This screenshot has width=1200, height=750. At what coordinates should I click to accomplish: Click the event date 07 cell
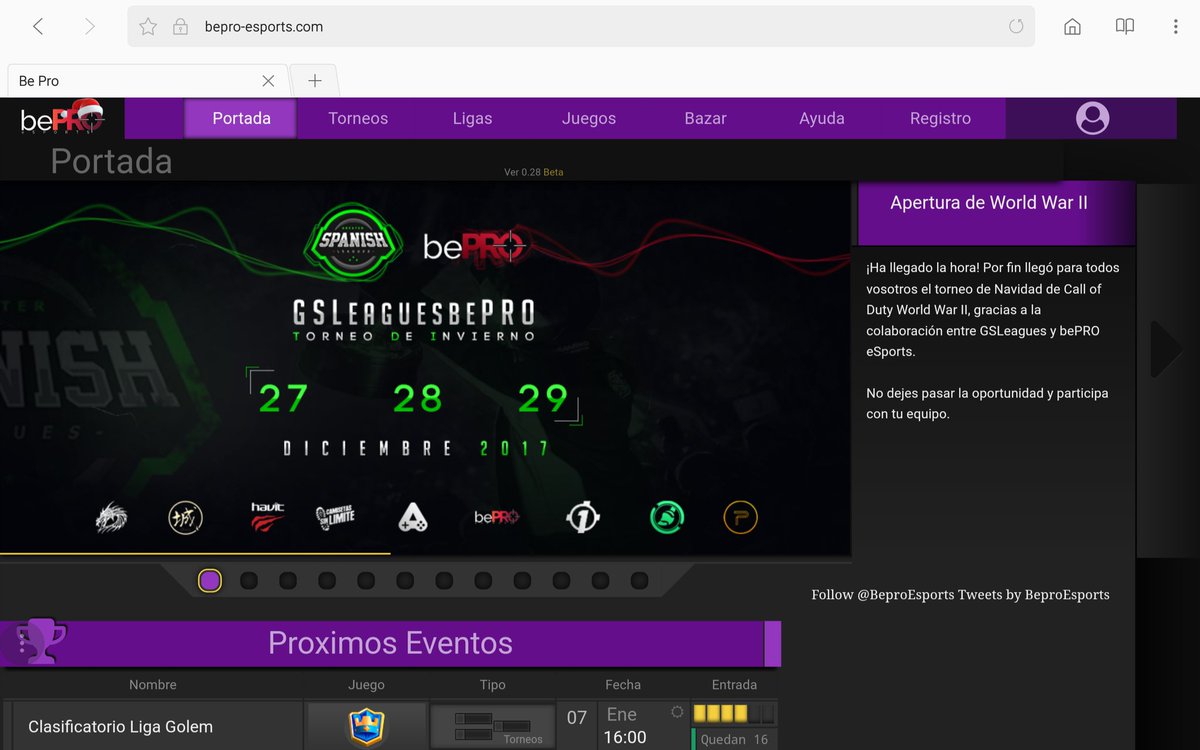[x=576, y=717]
